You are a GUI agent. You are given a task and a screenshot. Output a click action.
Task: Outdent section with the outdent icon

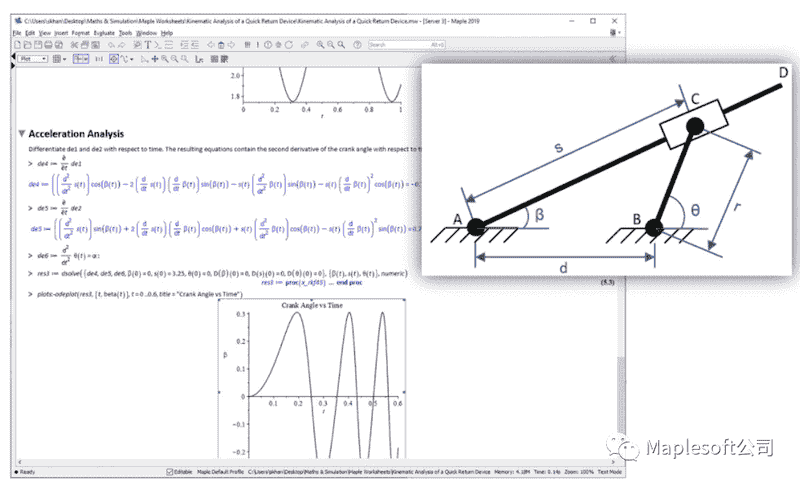pyautogui.click(x=195, y=45)
